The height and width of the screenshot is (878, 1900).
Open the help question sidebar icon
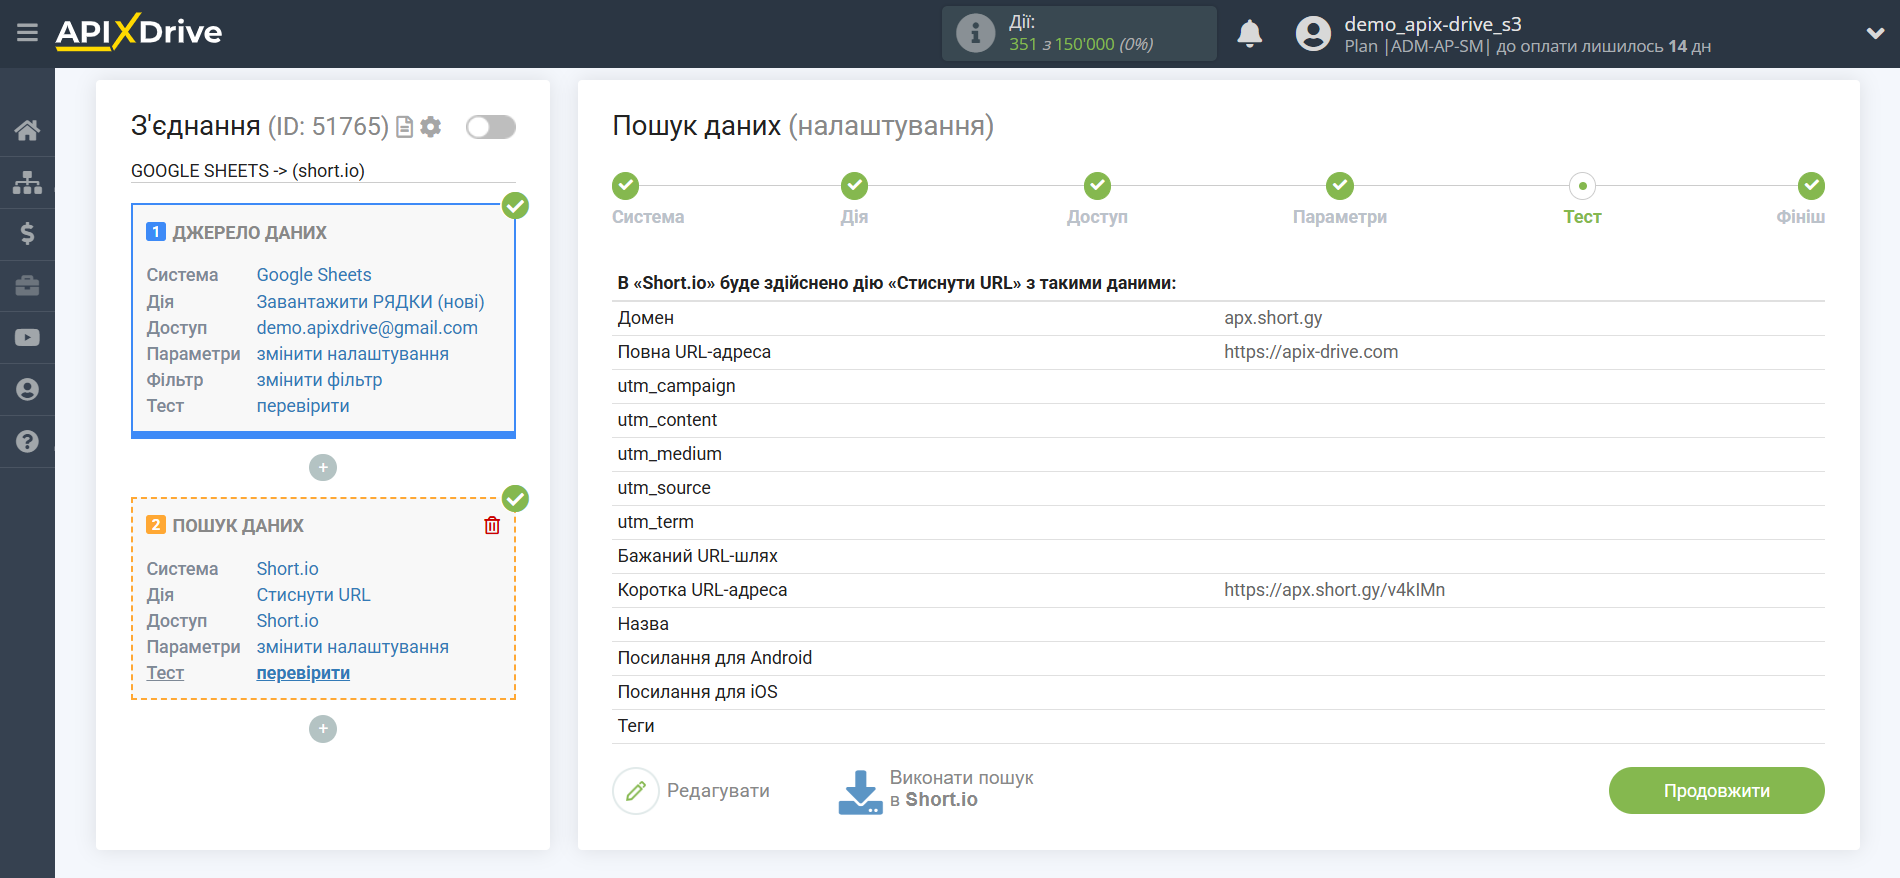point(27,441)
